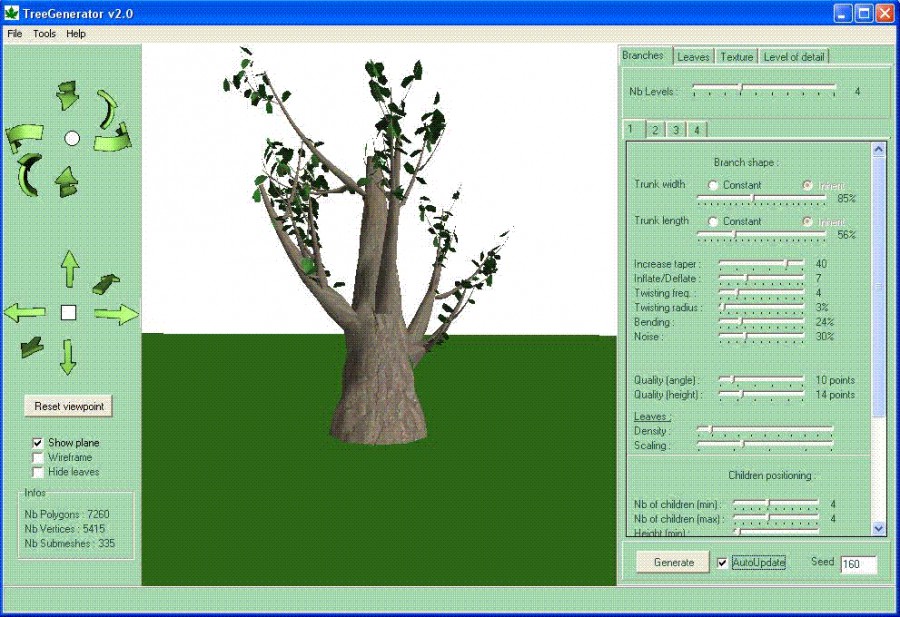Click the Noise slider
The width and height of the screenshot is (900, 617).
(762, 336)
